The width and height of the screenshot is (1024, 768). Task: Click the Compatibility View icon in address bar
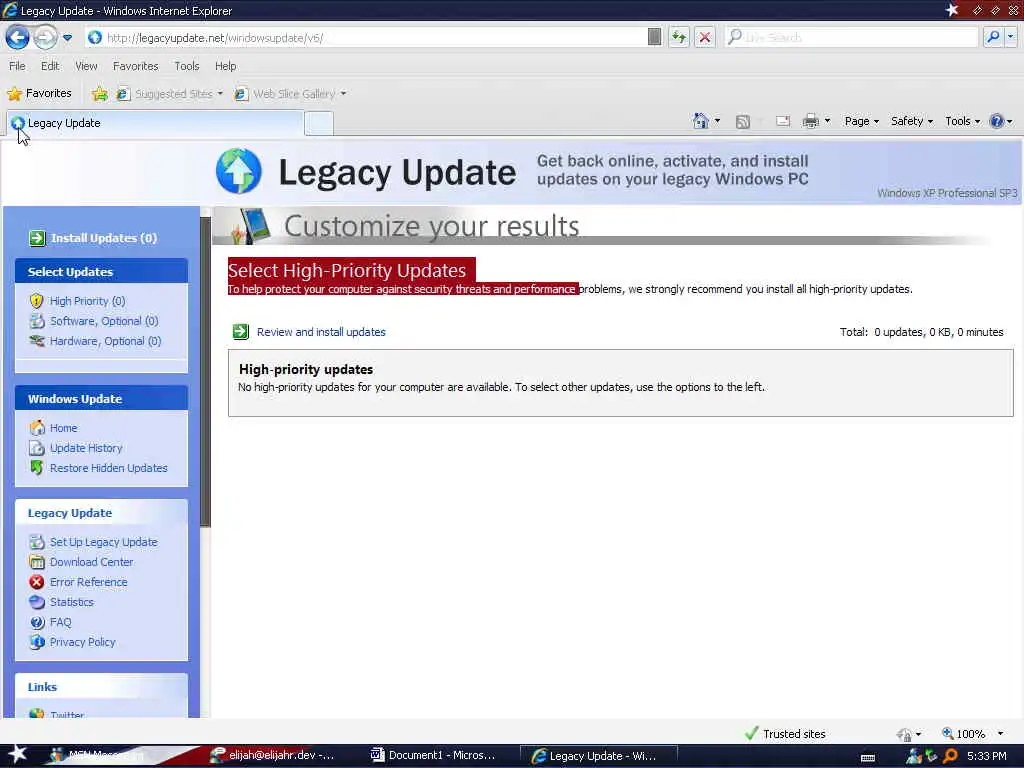click(654, 37)
